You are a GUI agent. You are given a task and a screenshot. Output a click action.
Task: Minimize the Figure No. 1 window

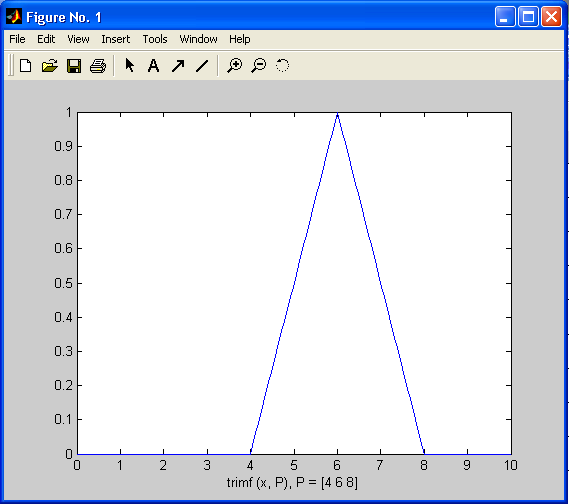point(505,17)
